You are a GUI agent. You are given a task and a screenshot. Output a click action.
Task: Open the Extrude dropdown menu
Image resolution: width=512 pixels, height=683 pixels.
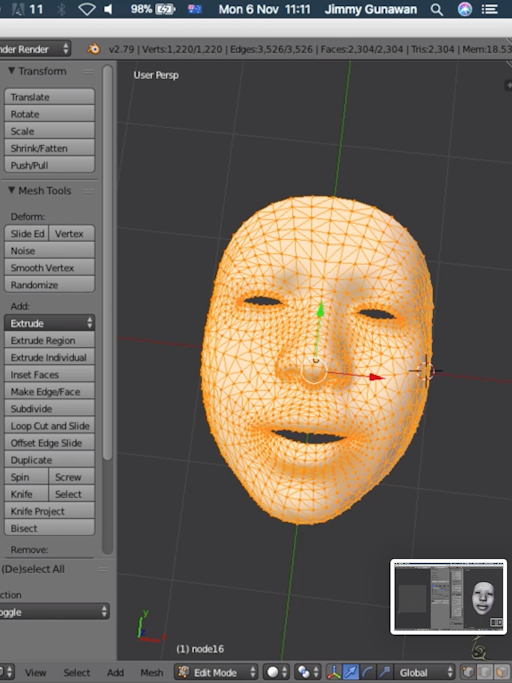coord(49,323)
